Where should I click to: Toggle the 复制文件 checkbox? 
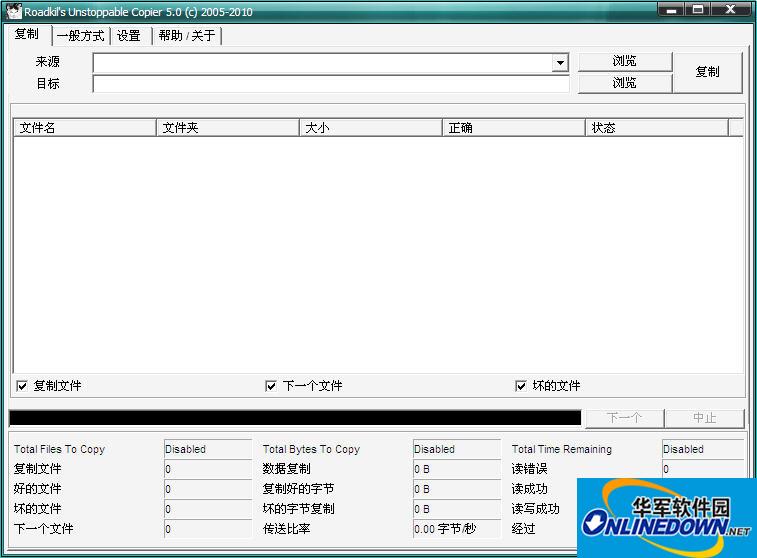pos(22,386)
